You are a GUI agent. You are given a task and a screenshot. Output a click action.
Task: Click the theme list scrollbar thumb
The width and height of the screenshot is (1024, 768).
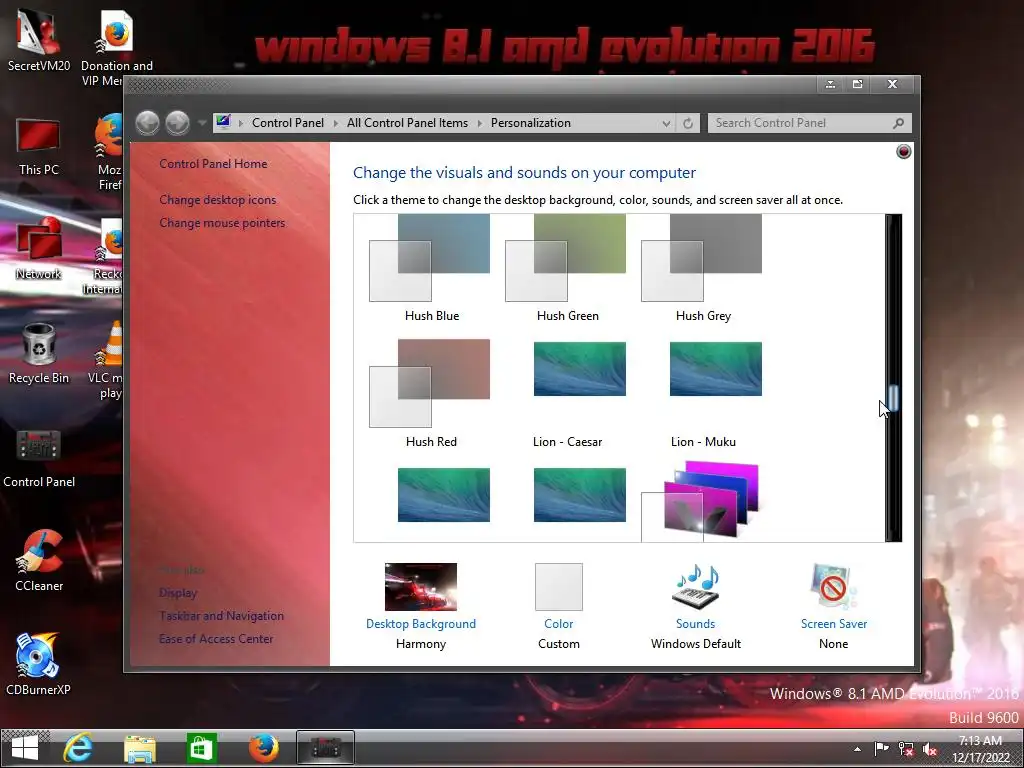(893, 398)
